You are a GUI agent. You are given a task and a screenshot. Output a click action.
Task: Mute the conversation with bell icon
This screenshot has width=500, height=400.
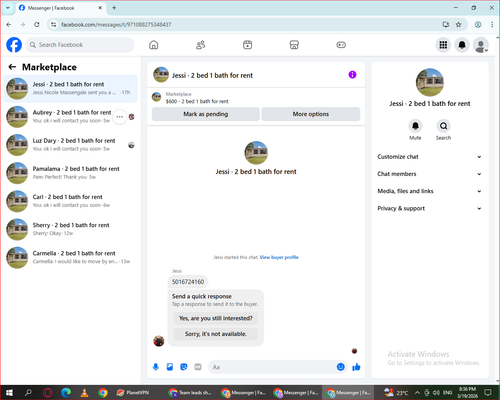(x=415, y=126)
